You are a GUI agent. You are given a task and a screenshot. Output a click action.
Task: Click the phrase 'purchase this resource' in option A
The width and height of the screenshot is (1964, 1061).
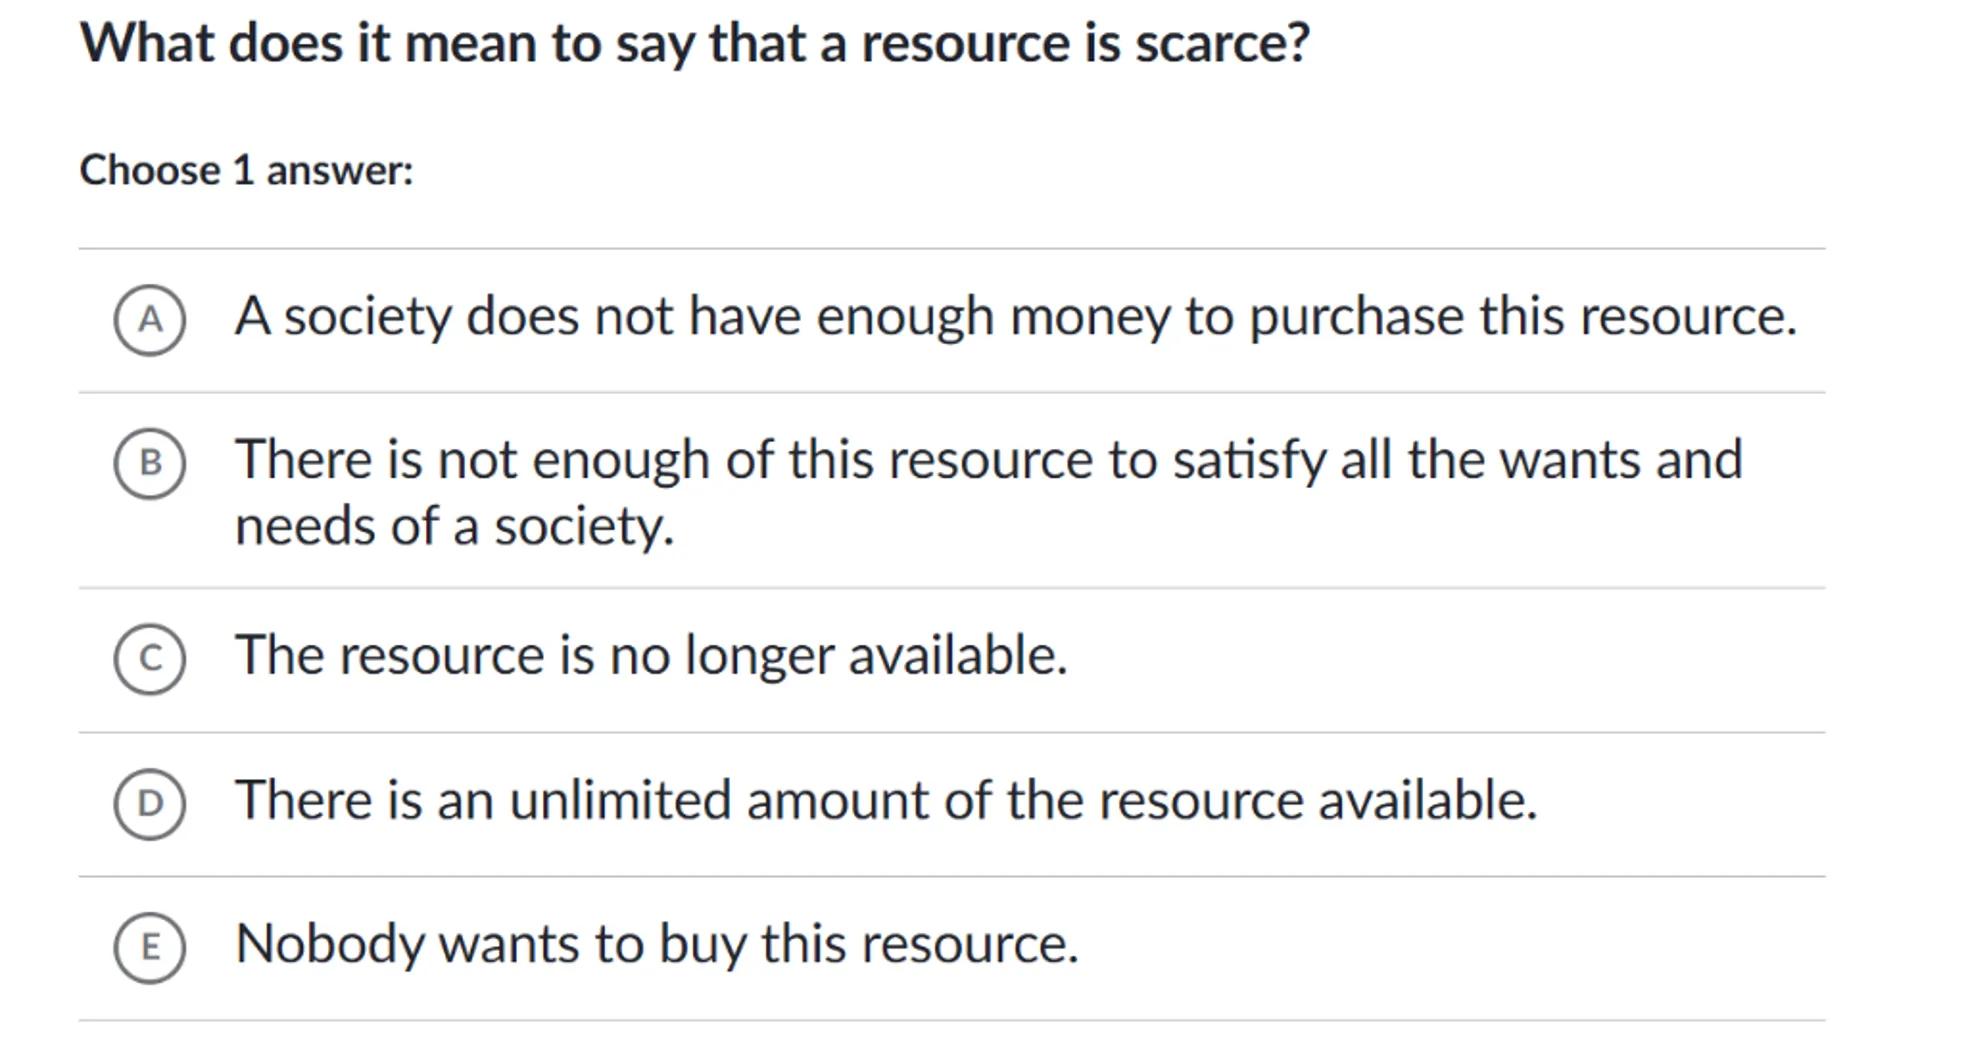click(x=1522, y=317)
